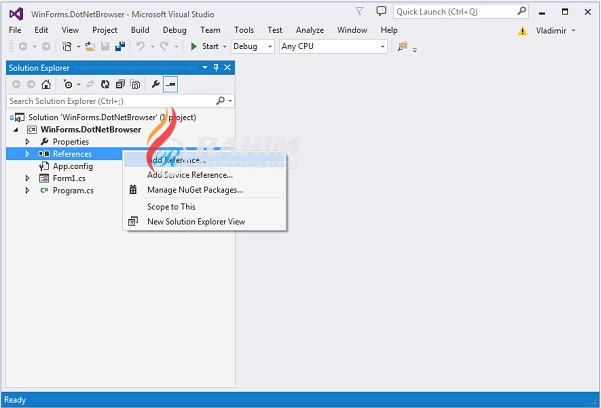601x408 pixels.
Task: Choose Manage NuGet Packages... from the context menu
Action: pyautogui.click(x=205, y=190)
